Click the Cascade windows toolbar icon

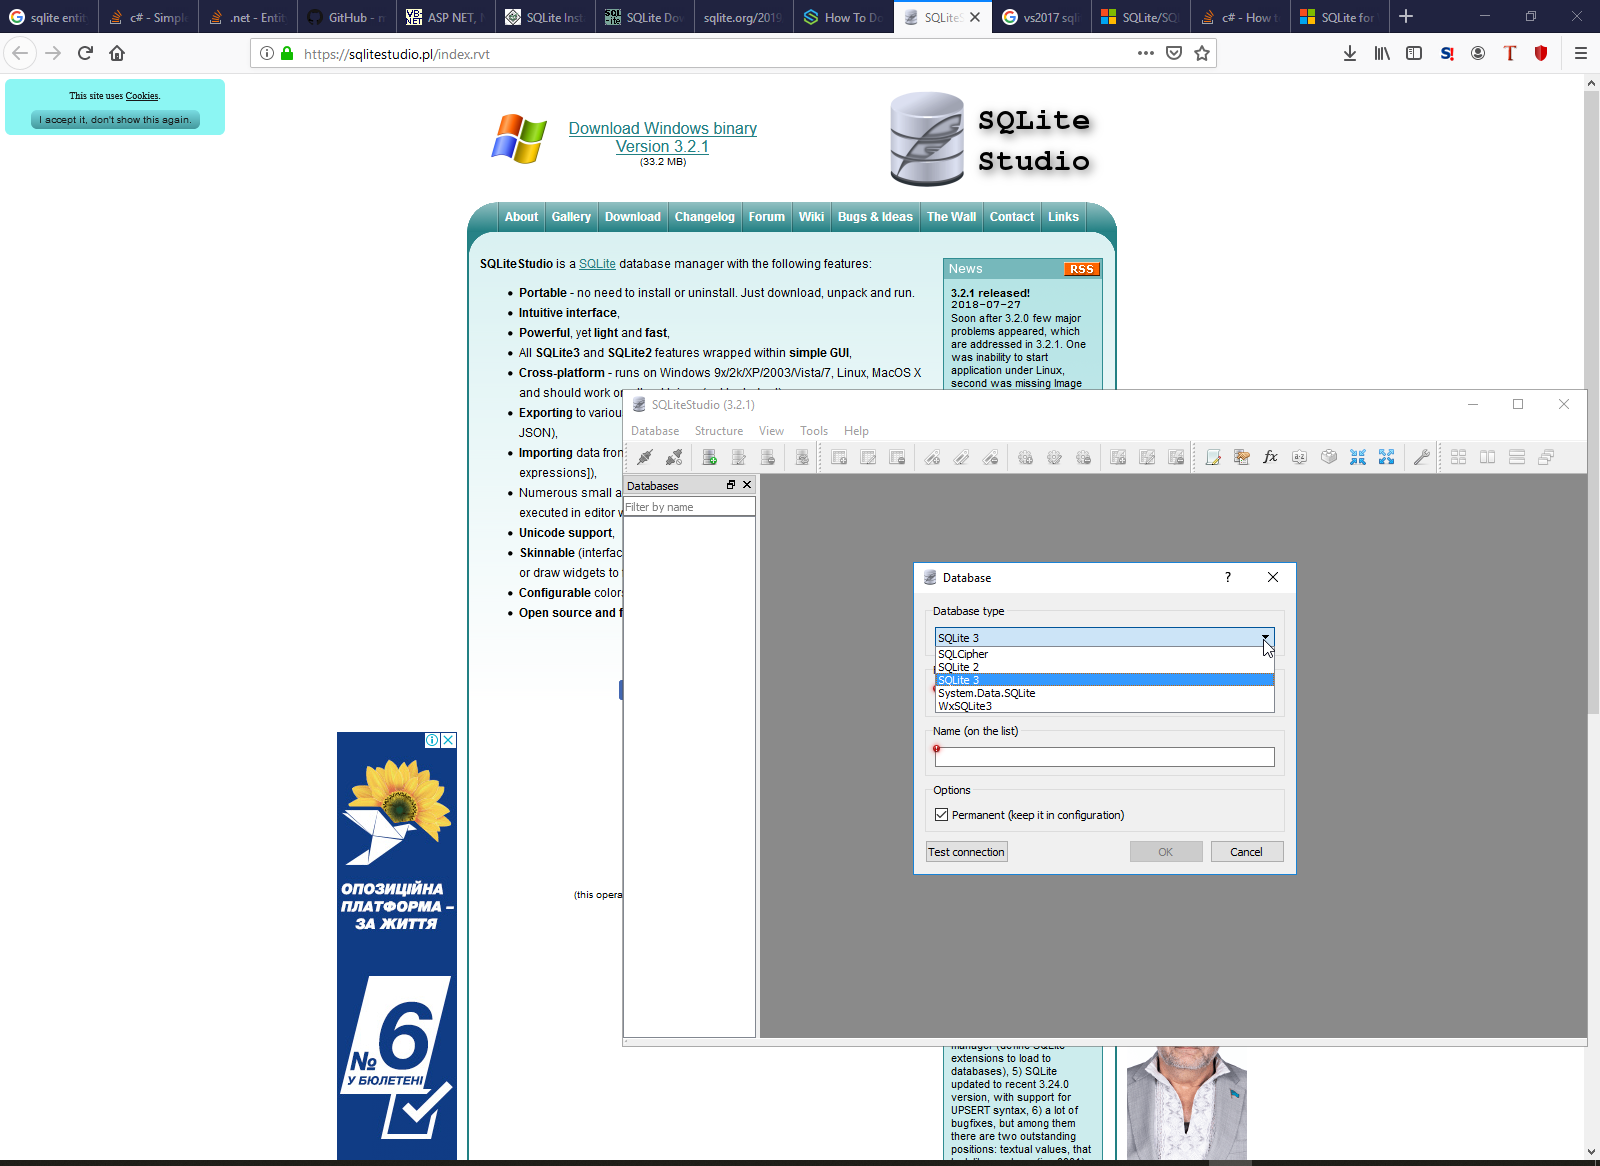tap(1546, 457)
